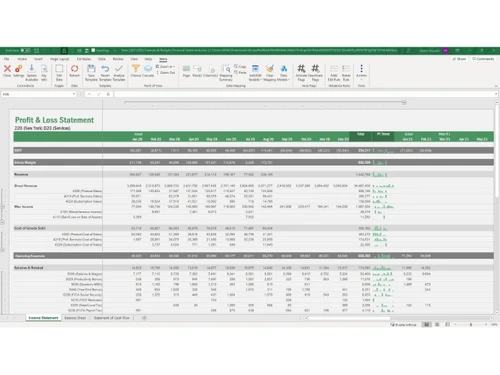Click the Comments button
Image resolution: width=500 pixels, height=375 pixels.
tap(483, 59)
